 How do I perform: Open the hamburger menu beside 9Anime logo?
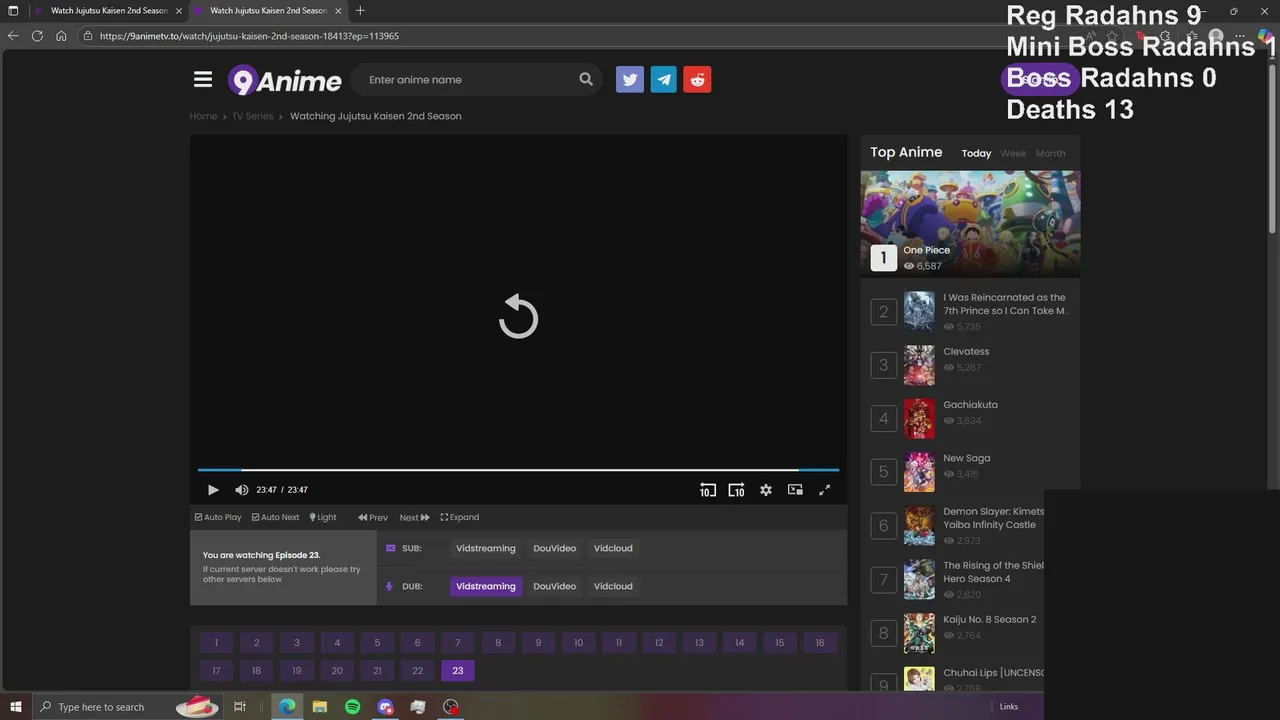click(203, 80)
